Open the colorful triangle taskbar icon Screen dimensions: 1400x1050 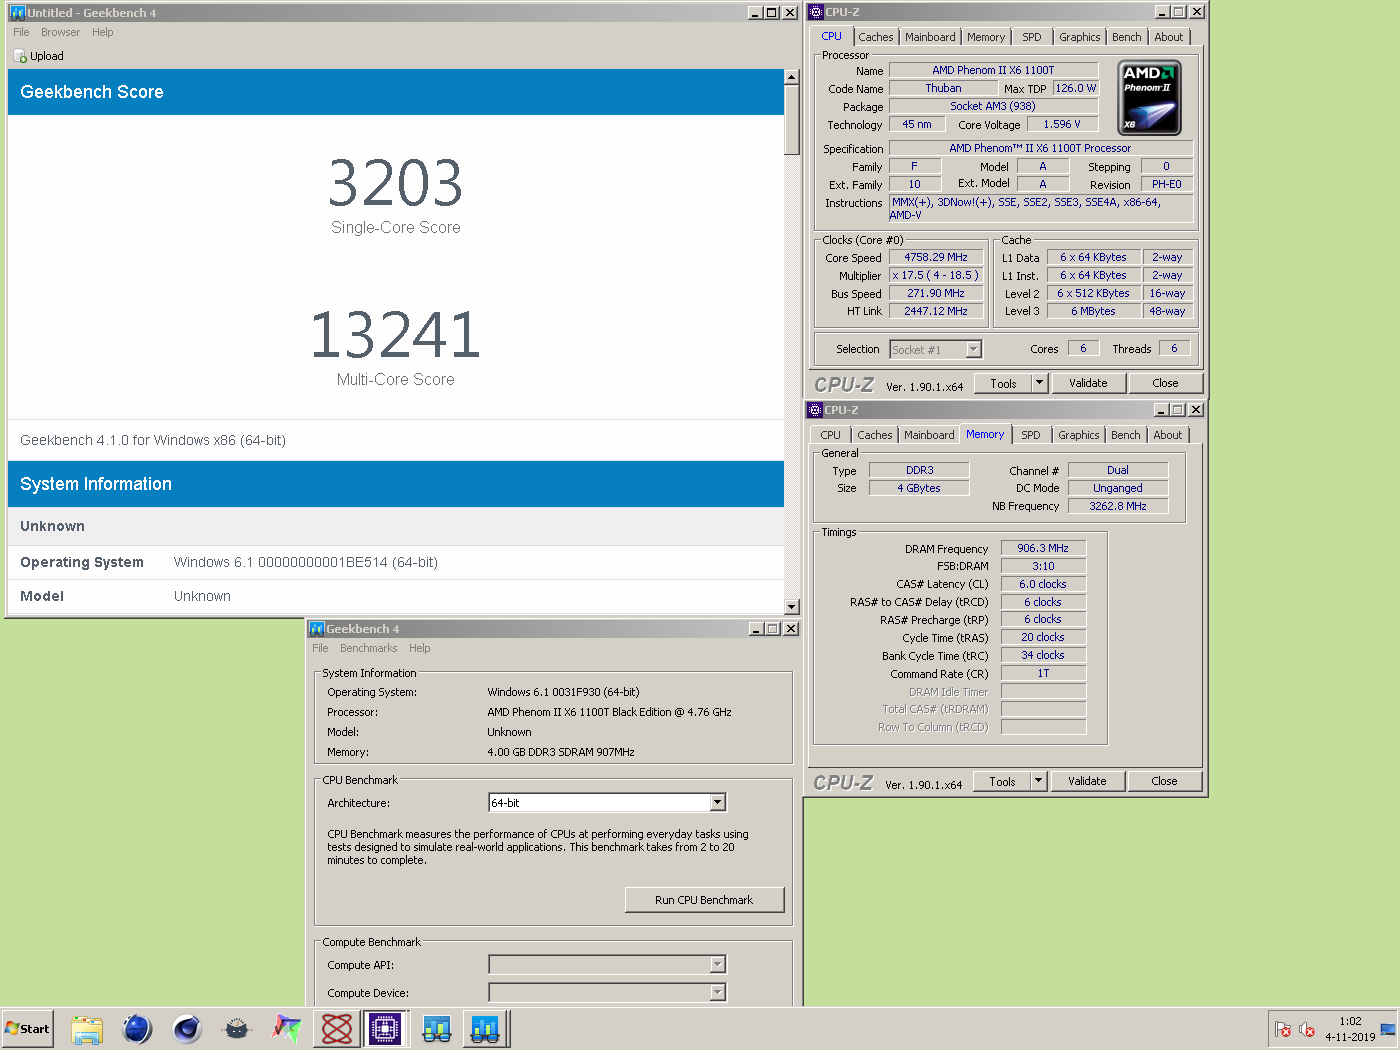tap(287, 1029)
